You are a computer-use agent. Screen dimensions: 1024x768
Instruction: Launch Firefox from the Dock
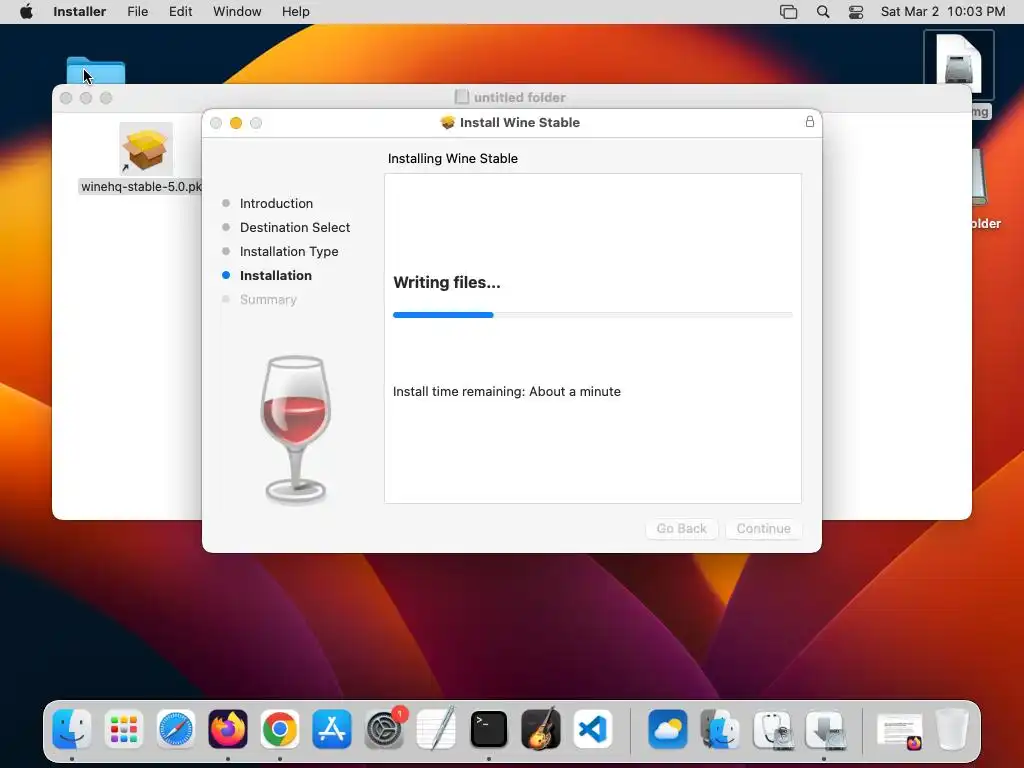pos(228,729)
